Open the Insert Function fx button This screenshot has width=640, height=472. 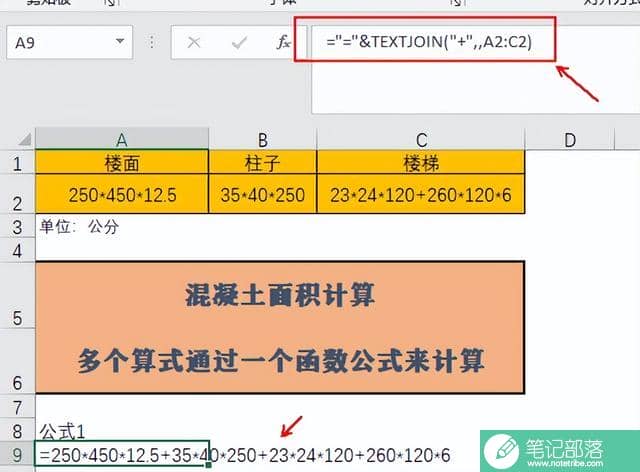click(283, 42)
